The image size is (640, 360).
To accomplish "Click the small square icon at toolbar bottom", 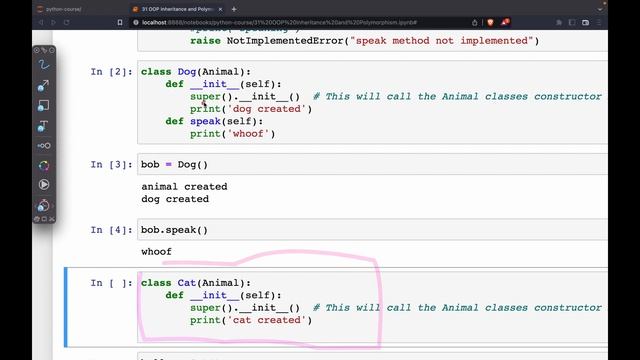I will [44, 219].
